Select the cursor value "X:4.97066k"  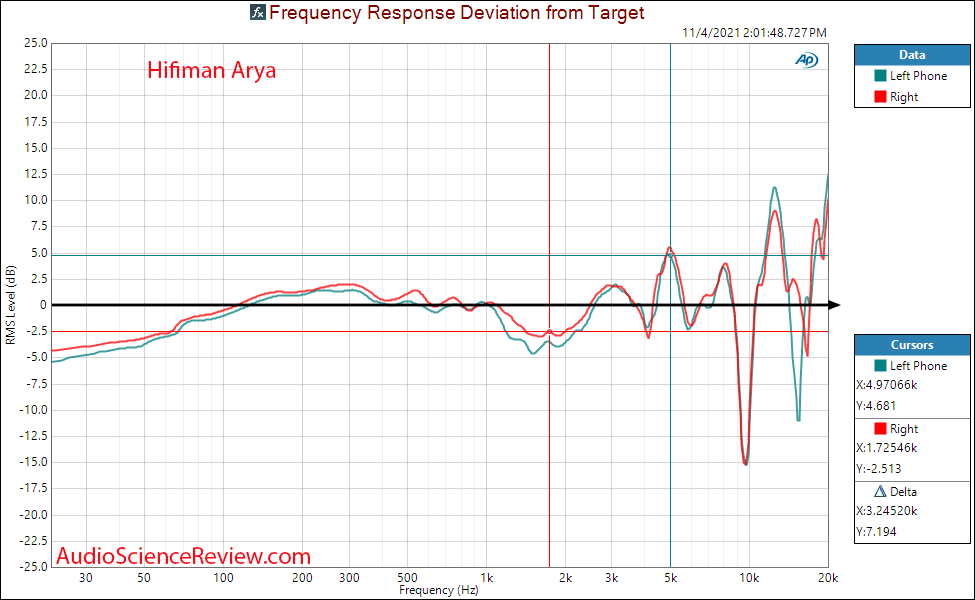[887, 385]
